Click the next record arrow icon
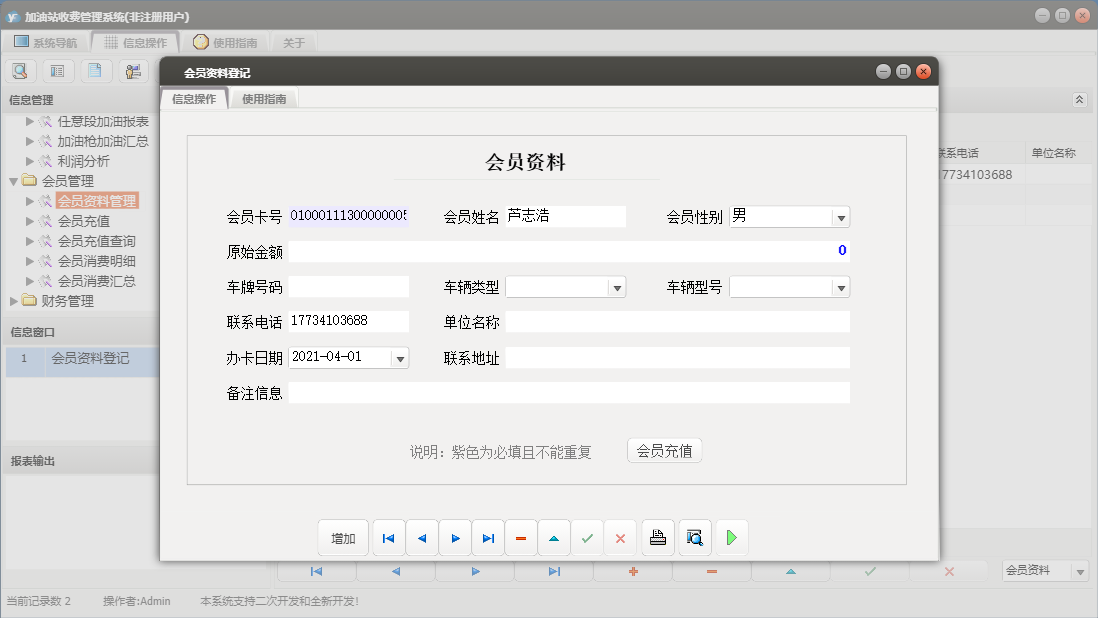Image resolution: width=1098 pixels, height=618 pixels. click(455, 537)
